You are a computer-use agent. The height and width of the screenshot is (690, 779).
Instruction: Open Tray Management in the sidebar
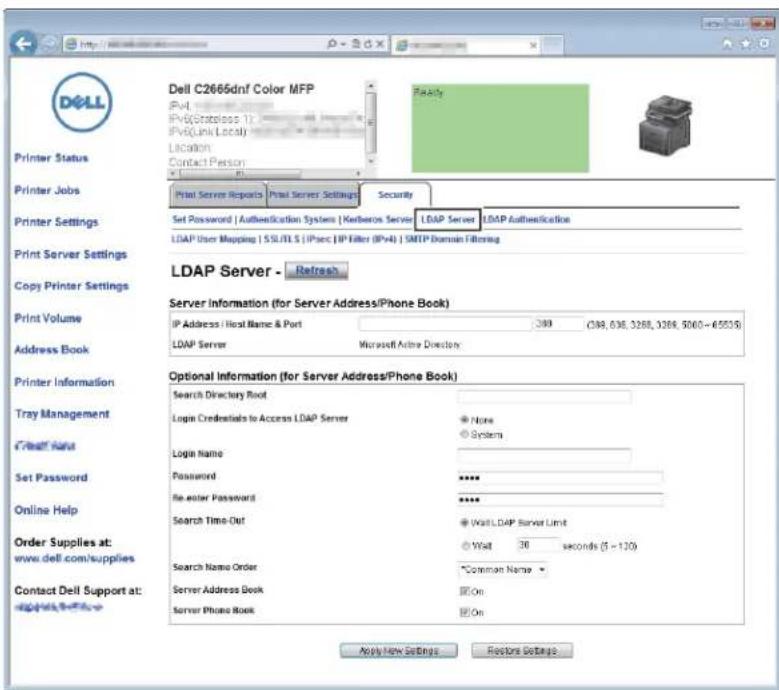pos(62,414)
